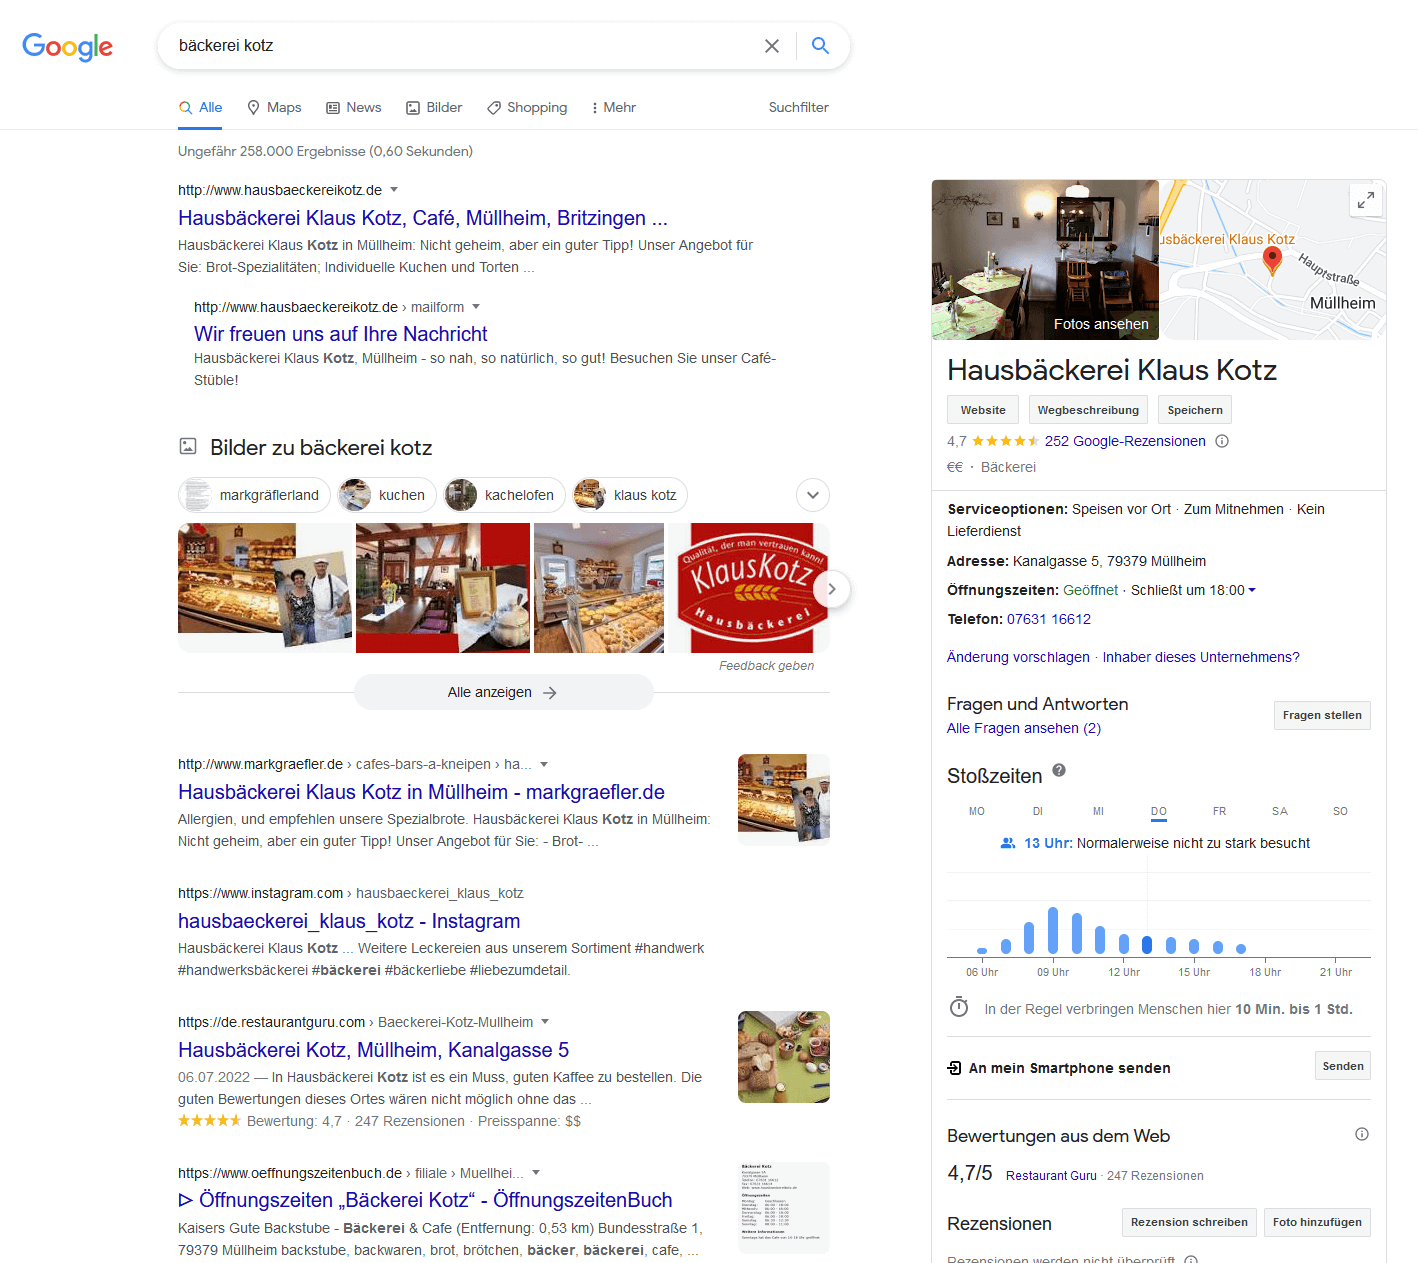Open Wir freuen uns auf Ihre Nachricht
Screen dimensions: 1418x1263
tap(341, 334)
